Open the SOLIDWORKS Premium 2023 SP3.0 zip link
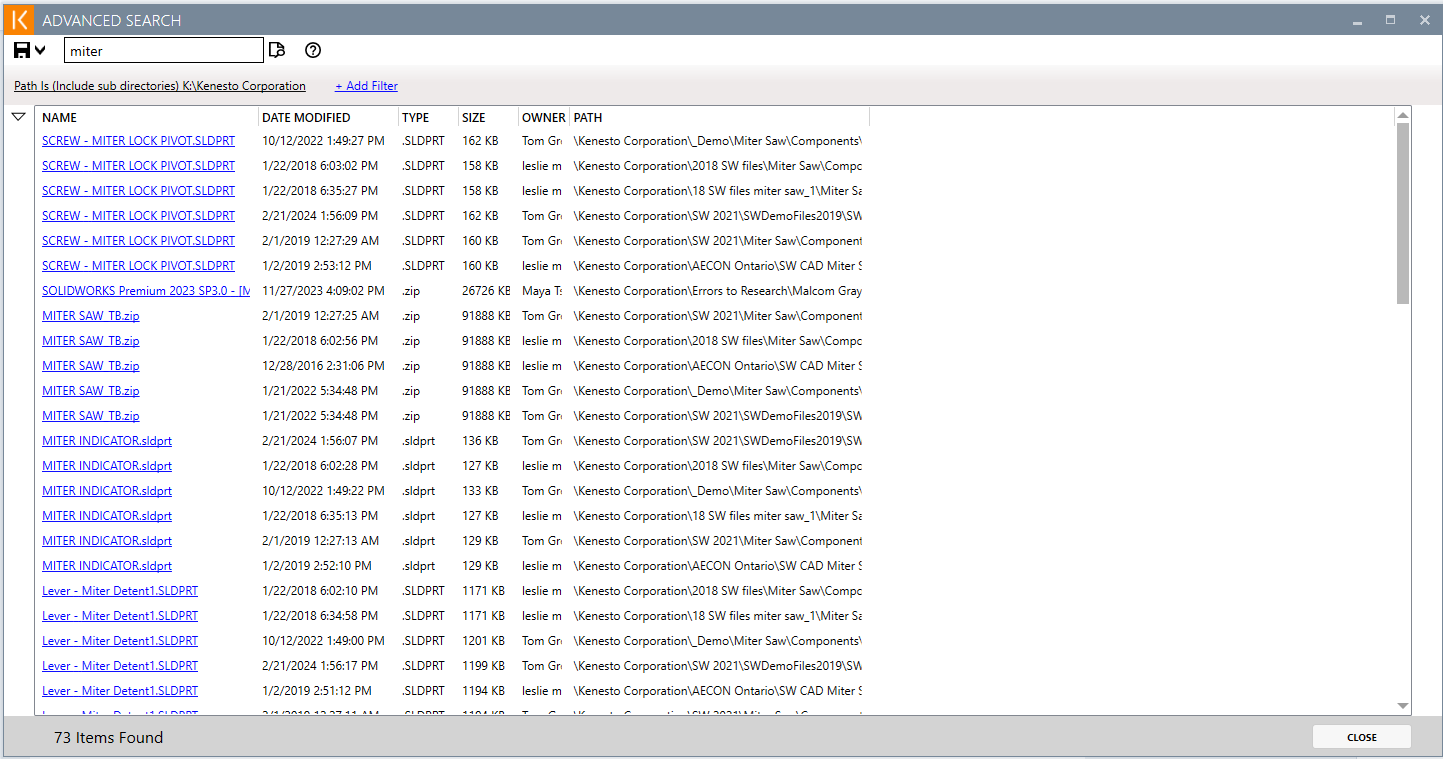This screenshot has height=759, width=1443. click(x=146, y=291)
